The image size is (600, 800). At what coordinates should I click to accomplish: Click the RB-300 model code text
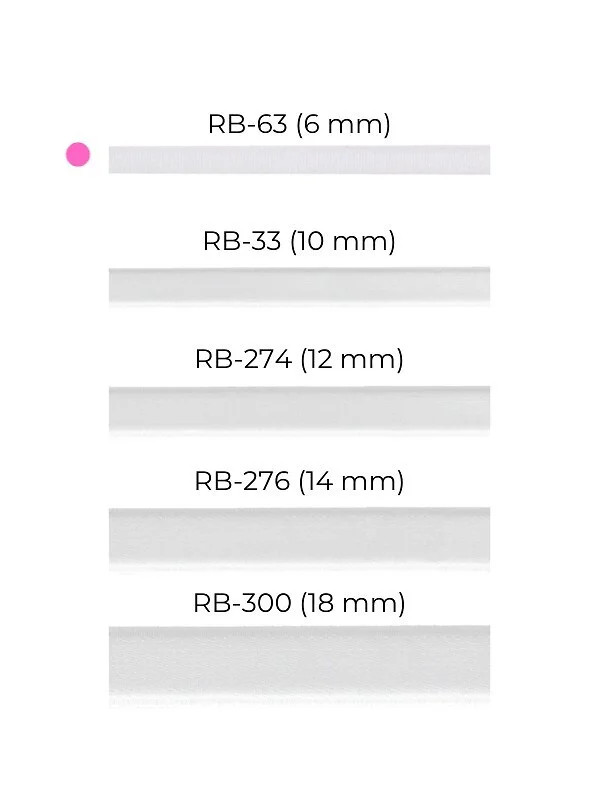242,603
